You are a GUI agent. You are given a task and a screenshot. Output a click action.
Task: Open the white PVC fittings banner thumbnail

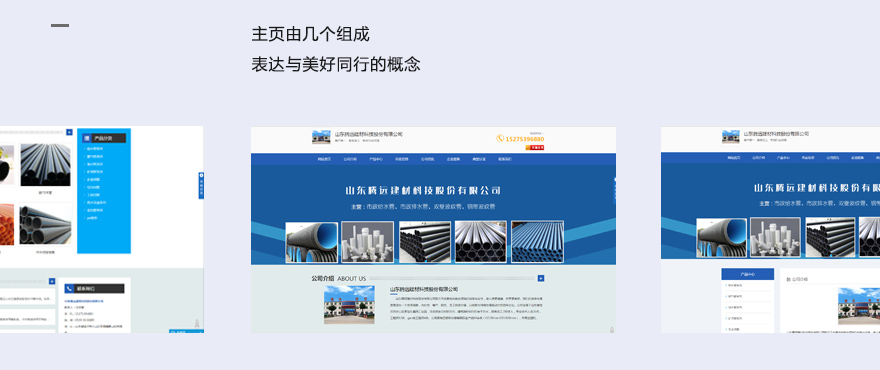click(x=368, y=242)
